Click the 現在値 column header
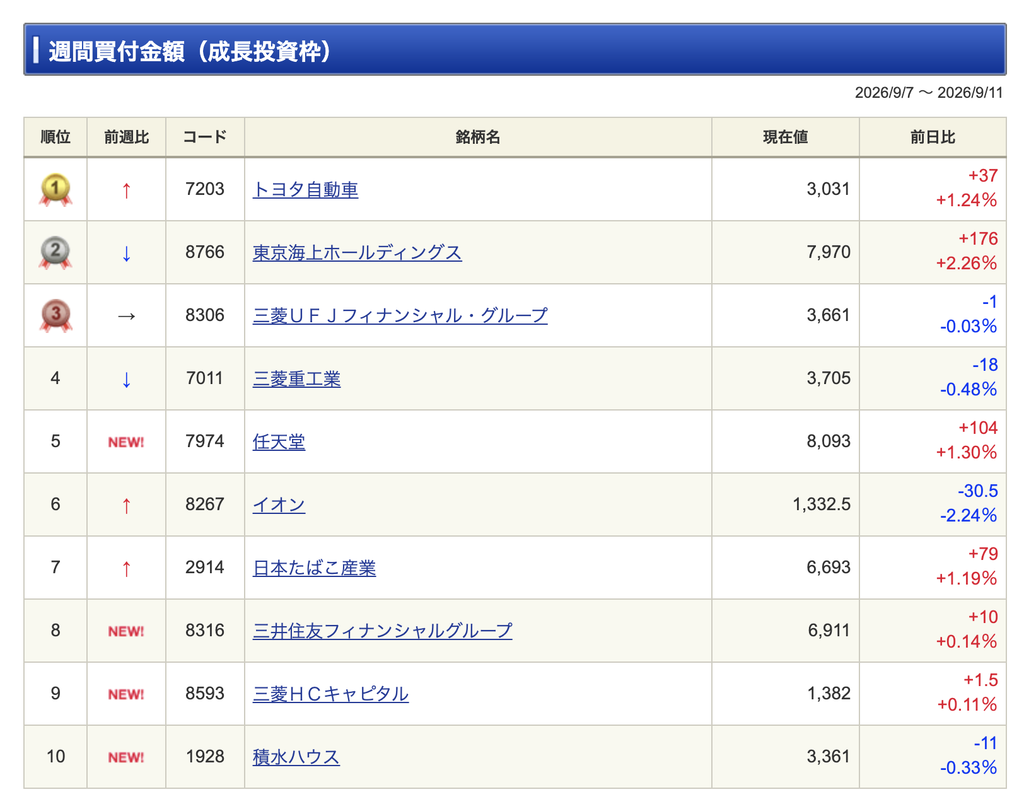This screenshot has height=811, width=1024. pos(786,137)
